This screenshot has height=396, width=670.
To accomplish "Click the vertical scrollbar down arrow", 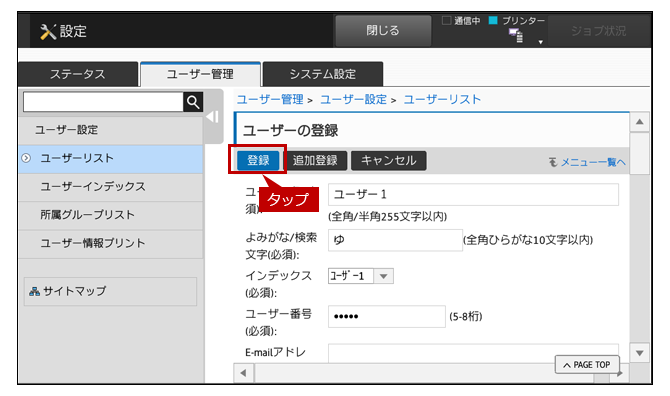I will click(x=640, y=353).
